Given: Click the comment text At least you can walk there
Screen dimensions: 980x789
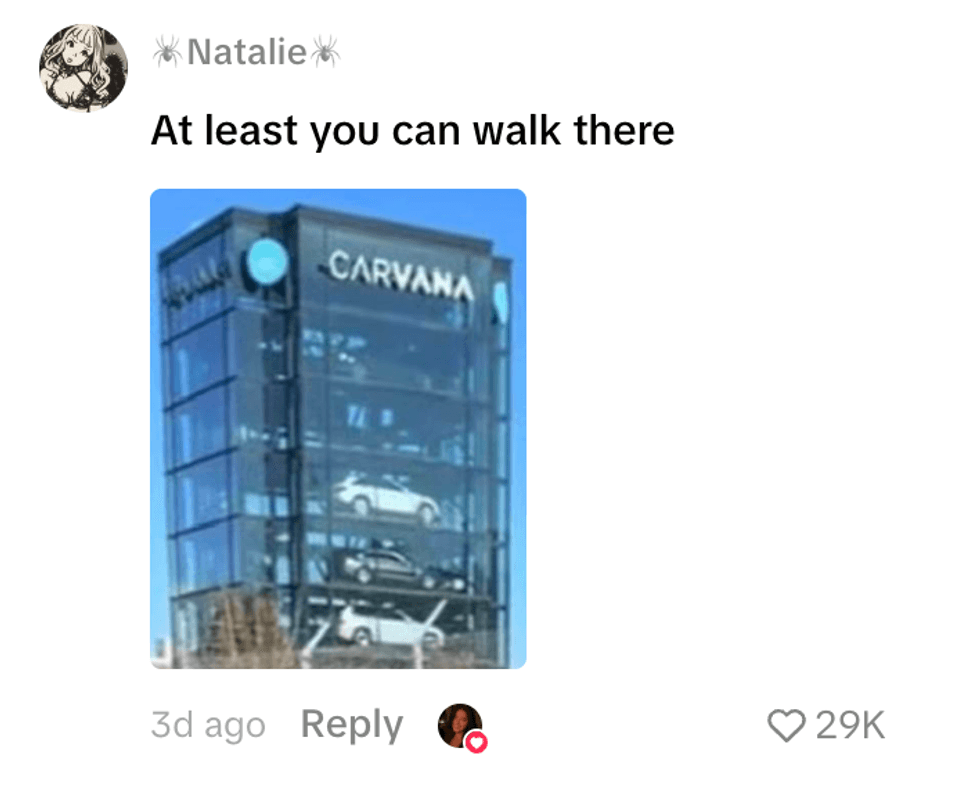Looking at the screenshot, I should tap(412, 131).
